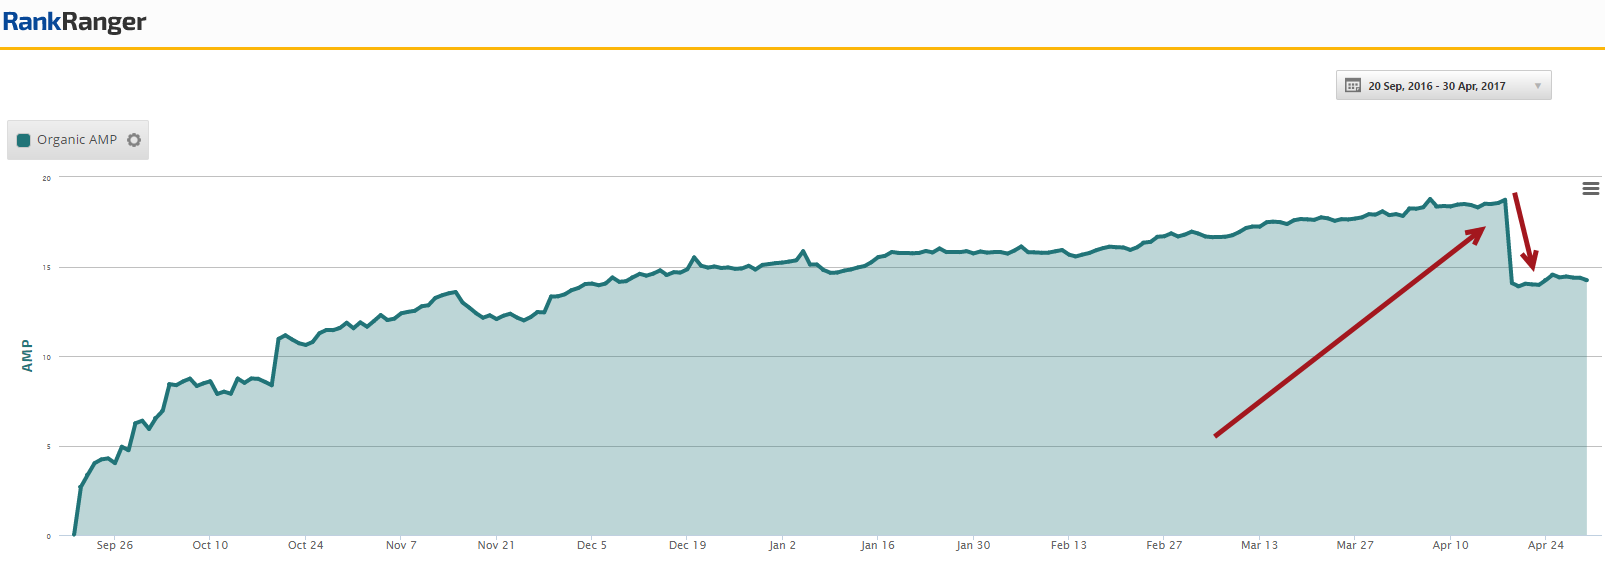Click the long red upward arrow's head

coord(1479,231)
